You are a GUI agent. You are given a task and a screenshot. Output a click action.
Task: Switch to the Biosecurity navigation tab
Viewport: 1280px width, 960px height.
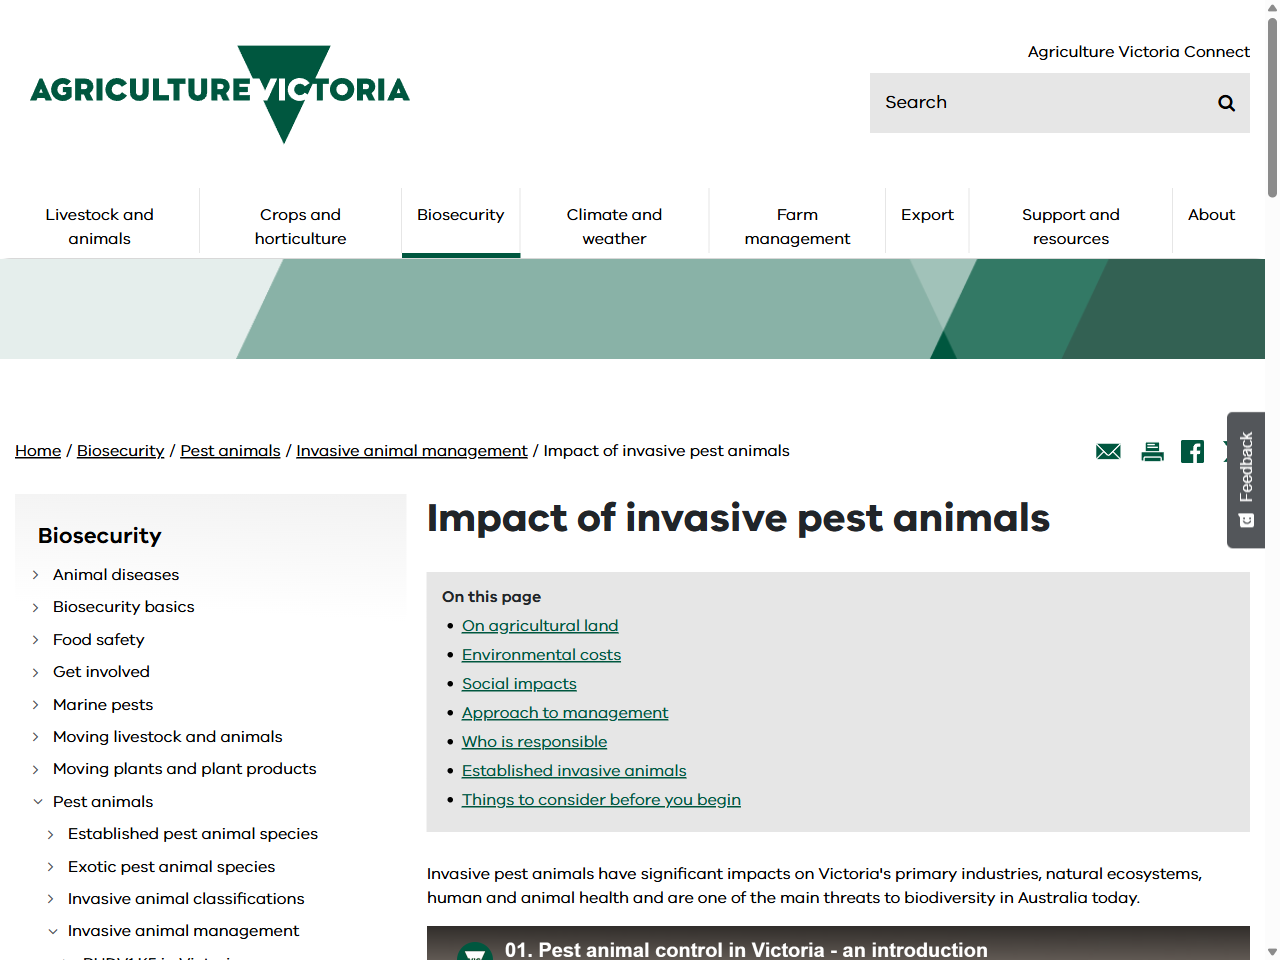pyautogui.click(x=461, y=214)
